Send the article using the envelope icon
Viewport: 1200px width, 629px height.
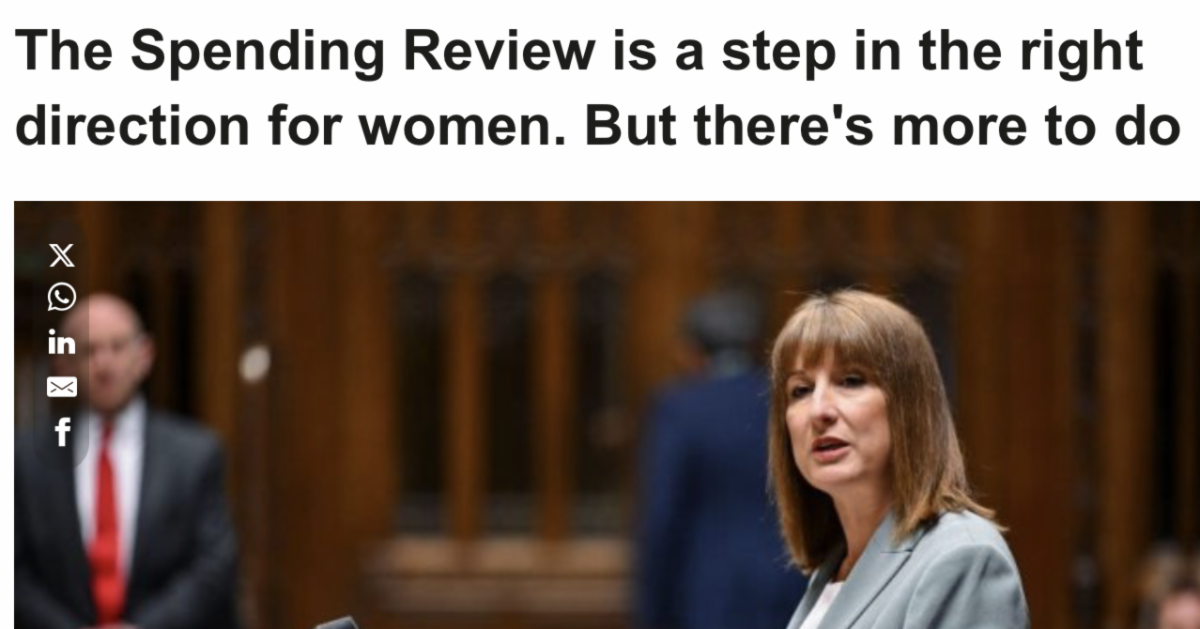61,387
